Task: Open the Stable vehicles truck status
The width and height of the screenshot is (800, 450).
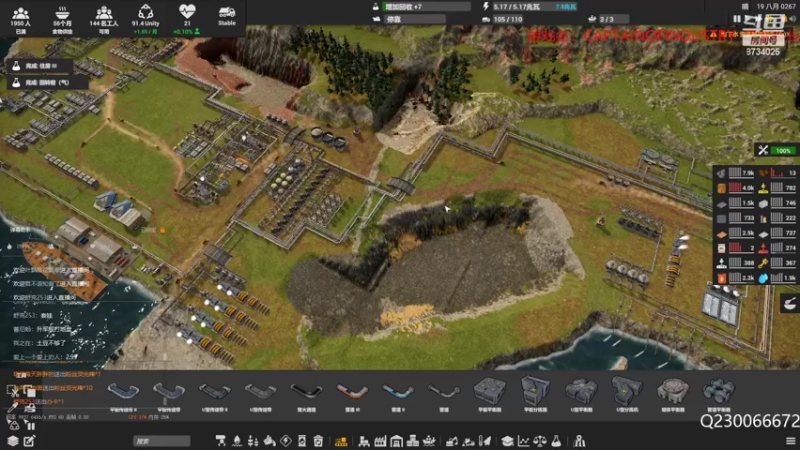Action: (x=227, y=17)
